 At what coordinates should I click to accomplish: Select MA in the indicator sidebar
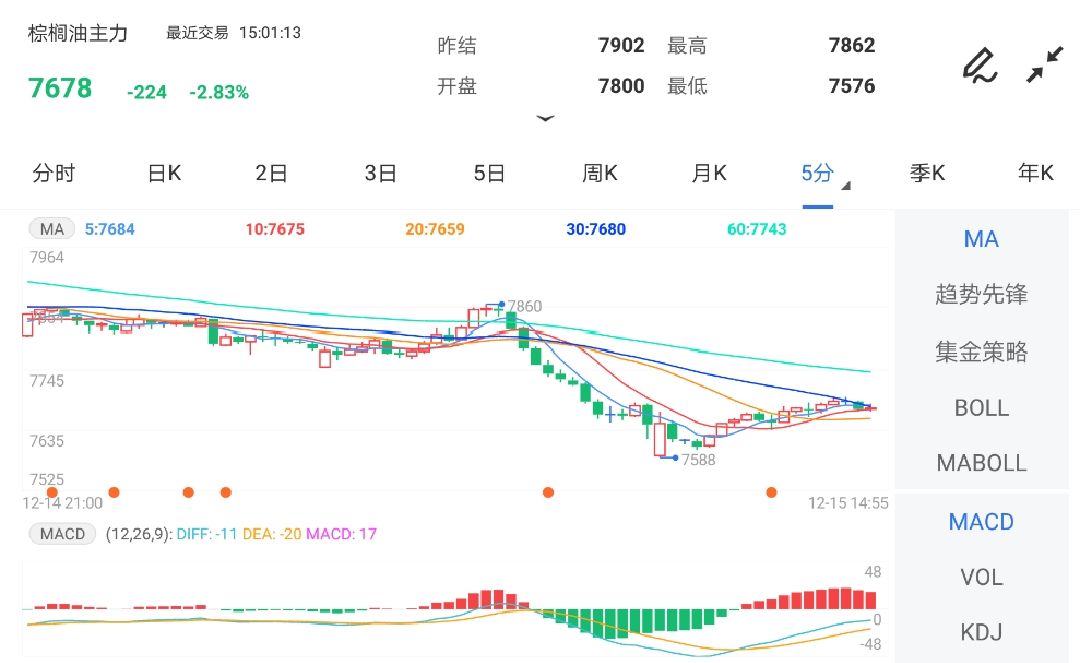click(x=981, y=239)
